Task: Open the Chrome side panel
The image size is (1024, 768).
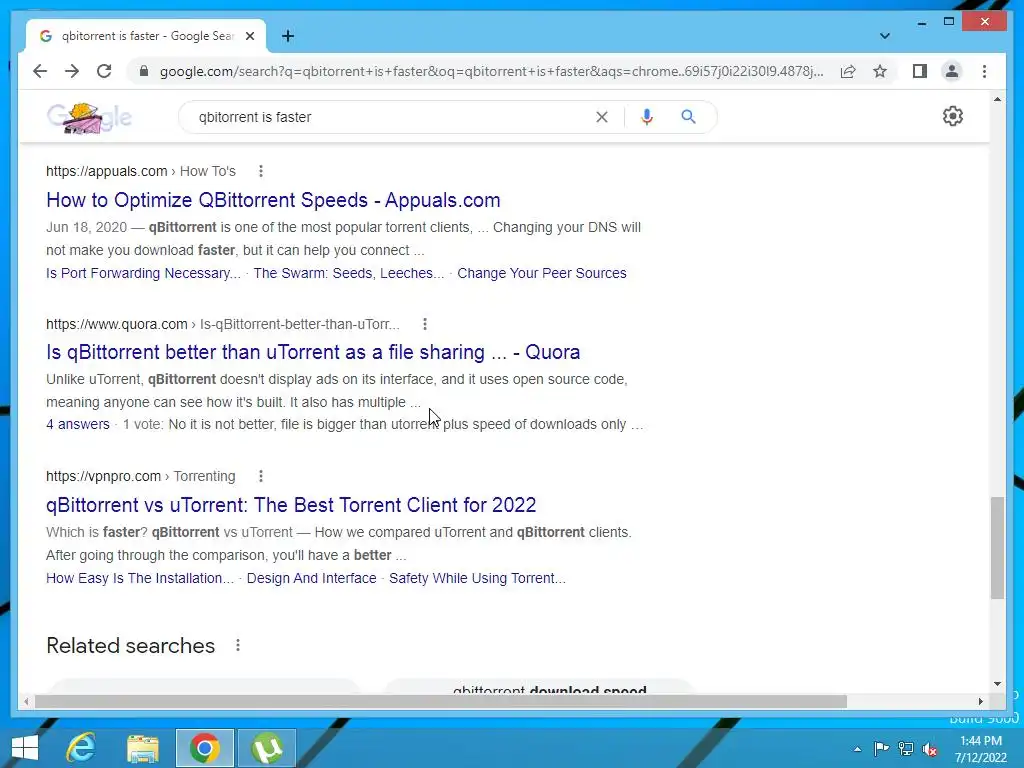Action: tap(920, 71)
